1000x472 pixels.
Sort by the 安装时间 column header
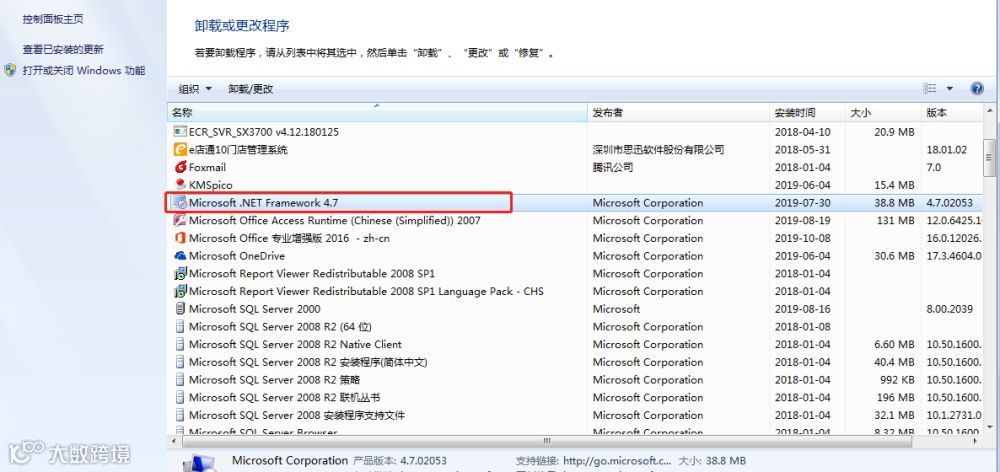[x=807, y=113]
